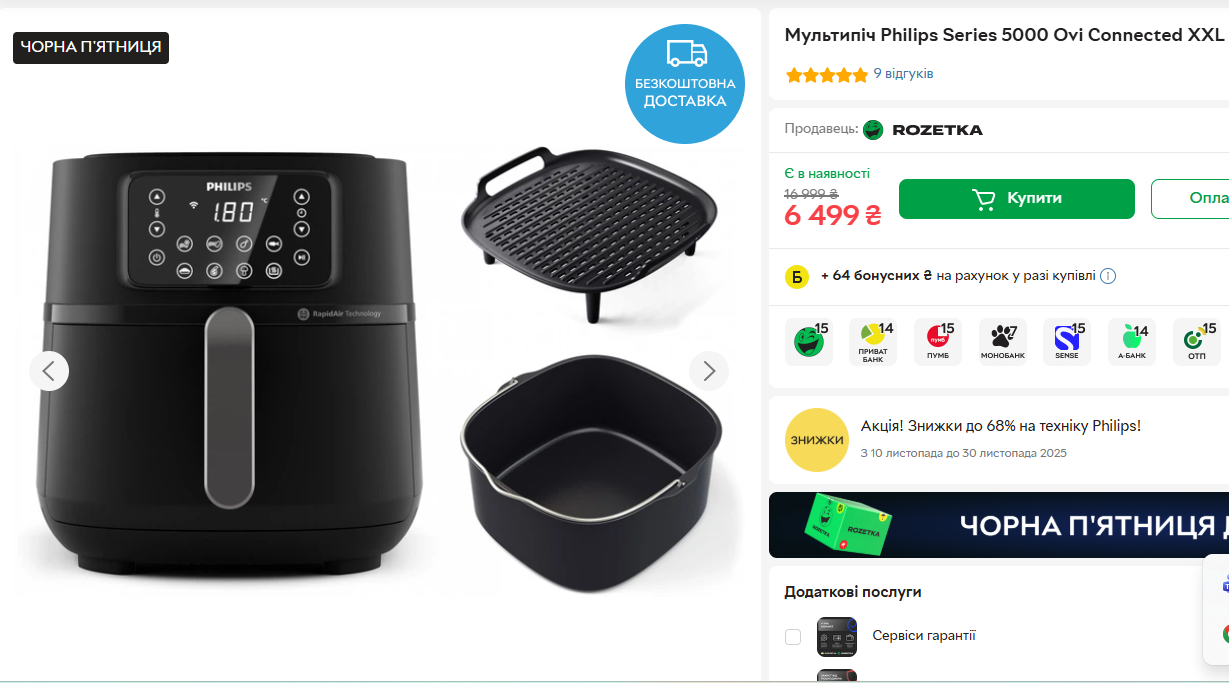The height and width of the screenshot is (683, 1229).
Task: Open the 9 відгуків reviews link
Action: click(903, 74)
